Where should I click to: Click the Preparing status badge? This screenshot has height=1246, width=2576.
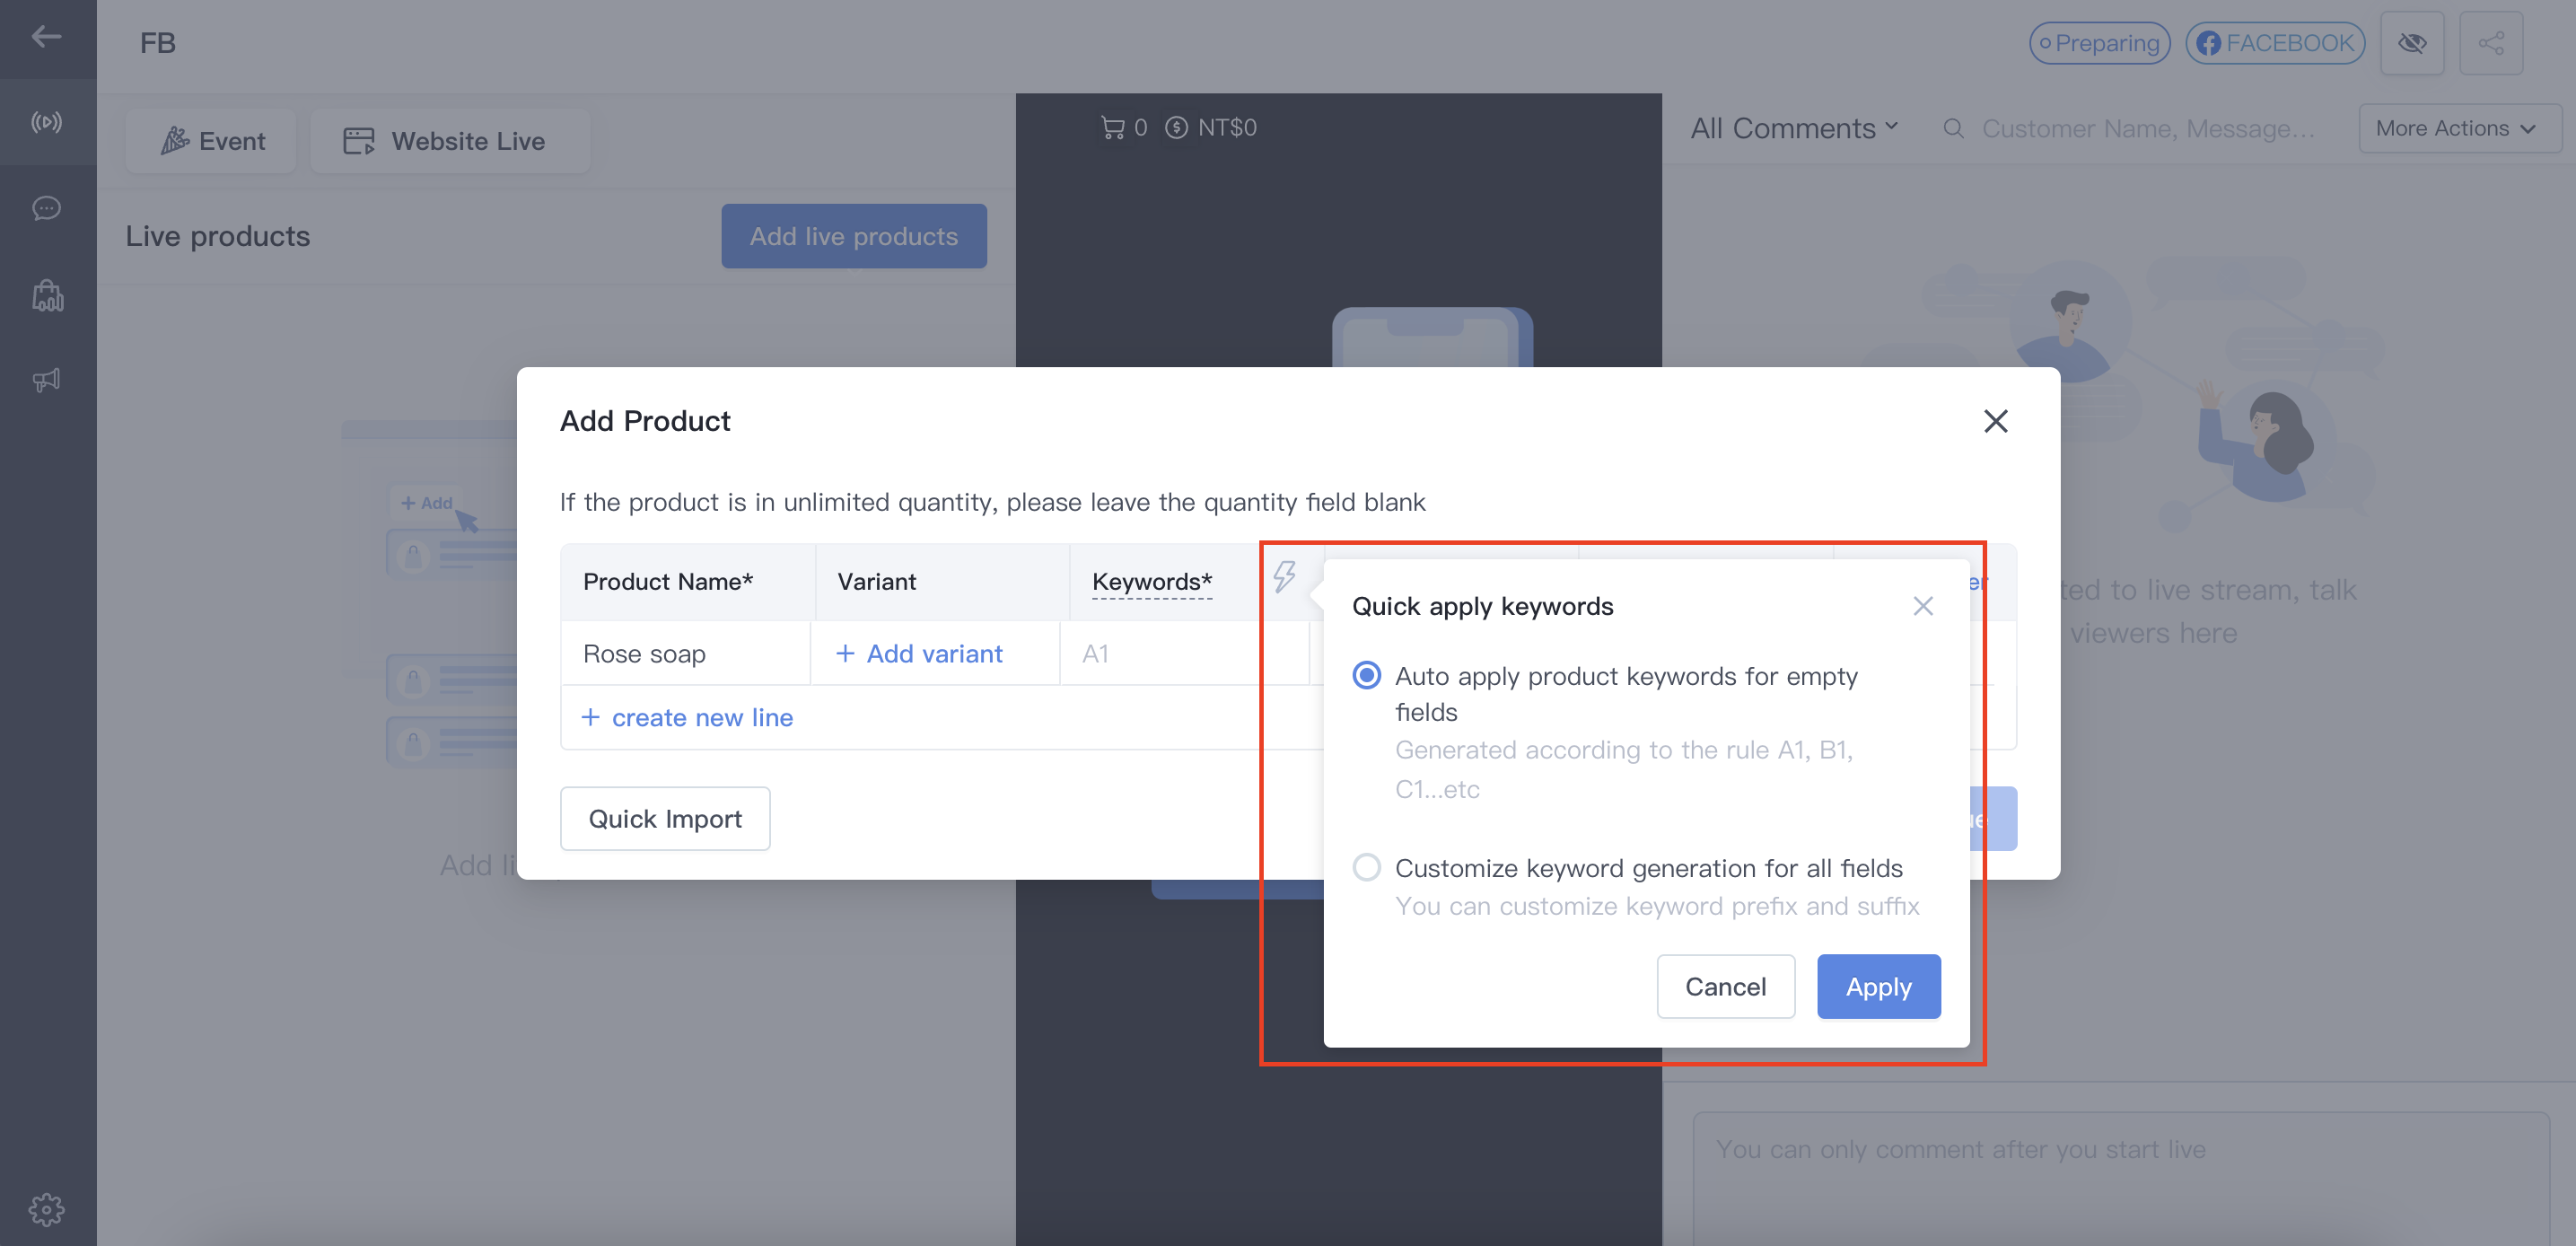click(2099, 43)
